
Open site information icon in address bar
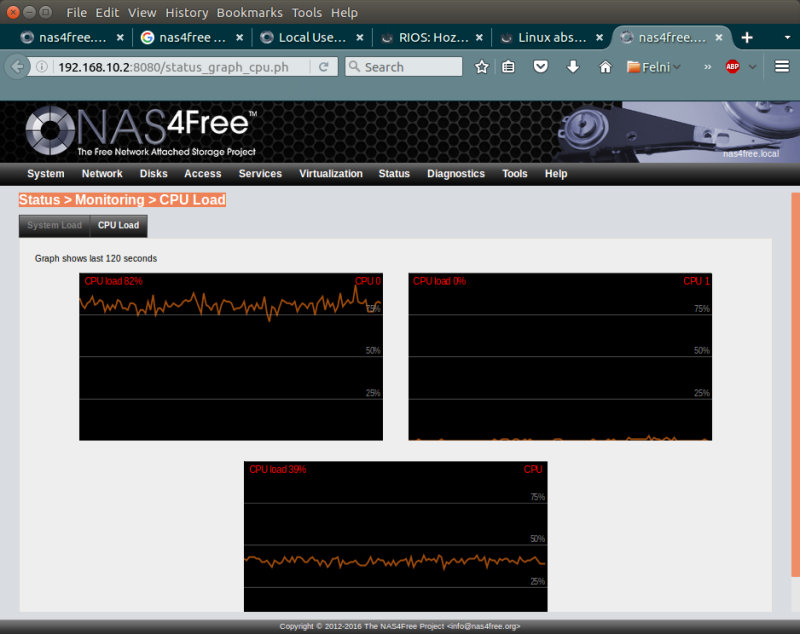pyautogui.click(x=42, y=67)
